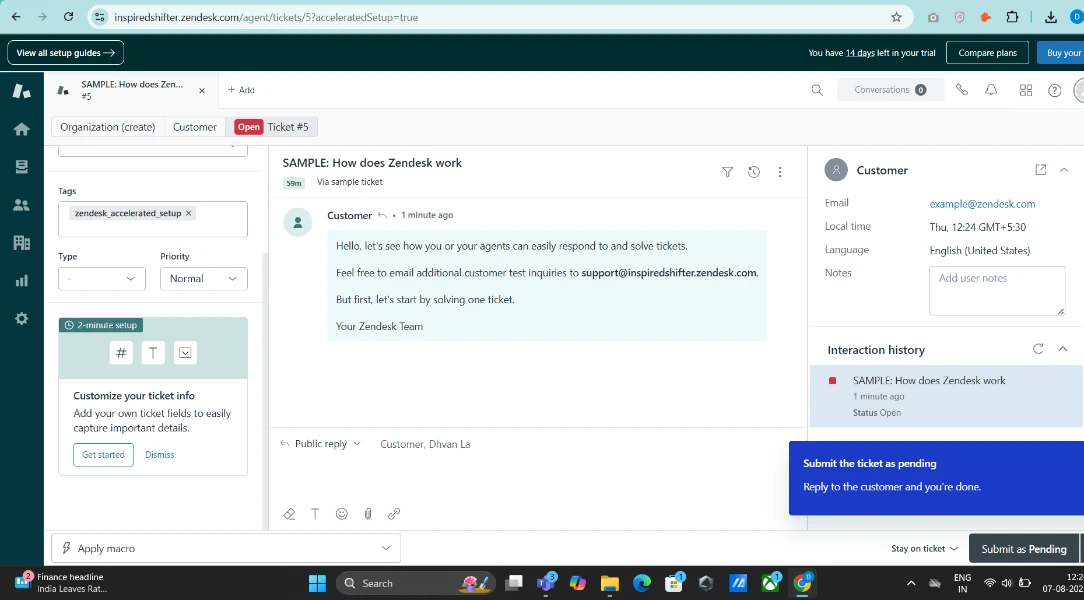Expand the Apply macro dropdown
The width and height of the screenshot is (1084, 600).
click(226, 548)
